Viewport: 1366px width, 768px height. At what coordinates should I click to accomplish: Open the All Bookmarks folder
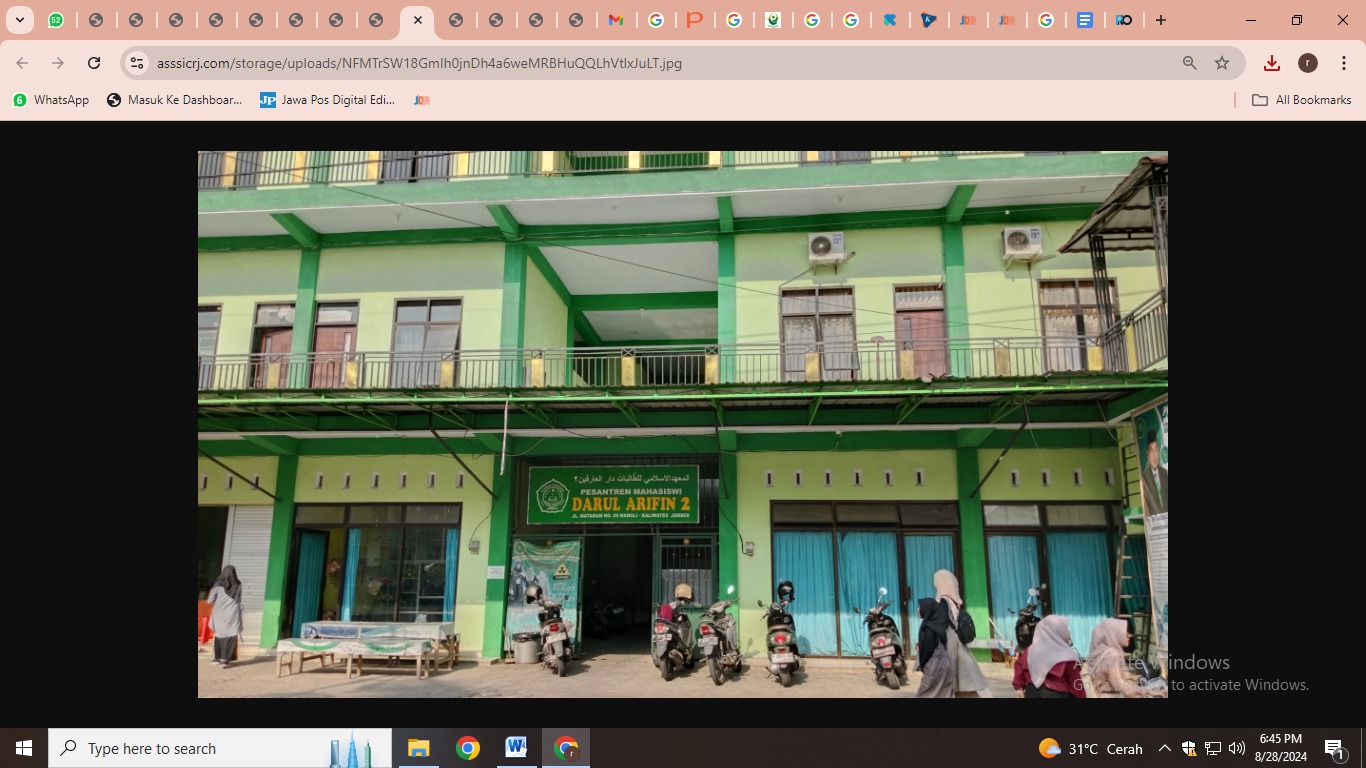coord(1302,100)
